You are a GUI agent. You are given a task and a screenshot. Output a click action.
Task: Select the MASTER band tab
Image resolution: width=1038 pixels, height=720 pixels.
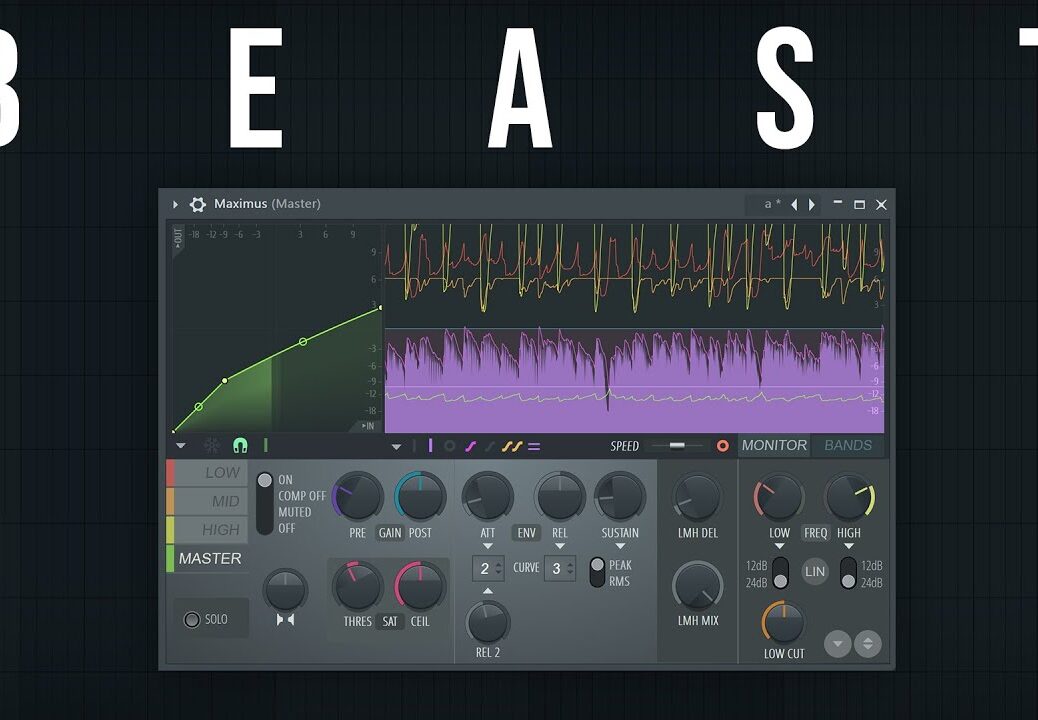[x=207, y=559]
